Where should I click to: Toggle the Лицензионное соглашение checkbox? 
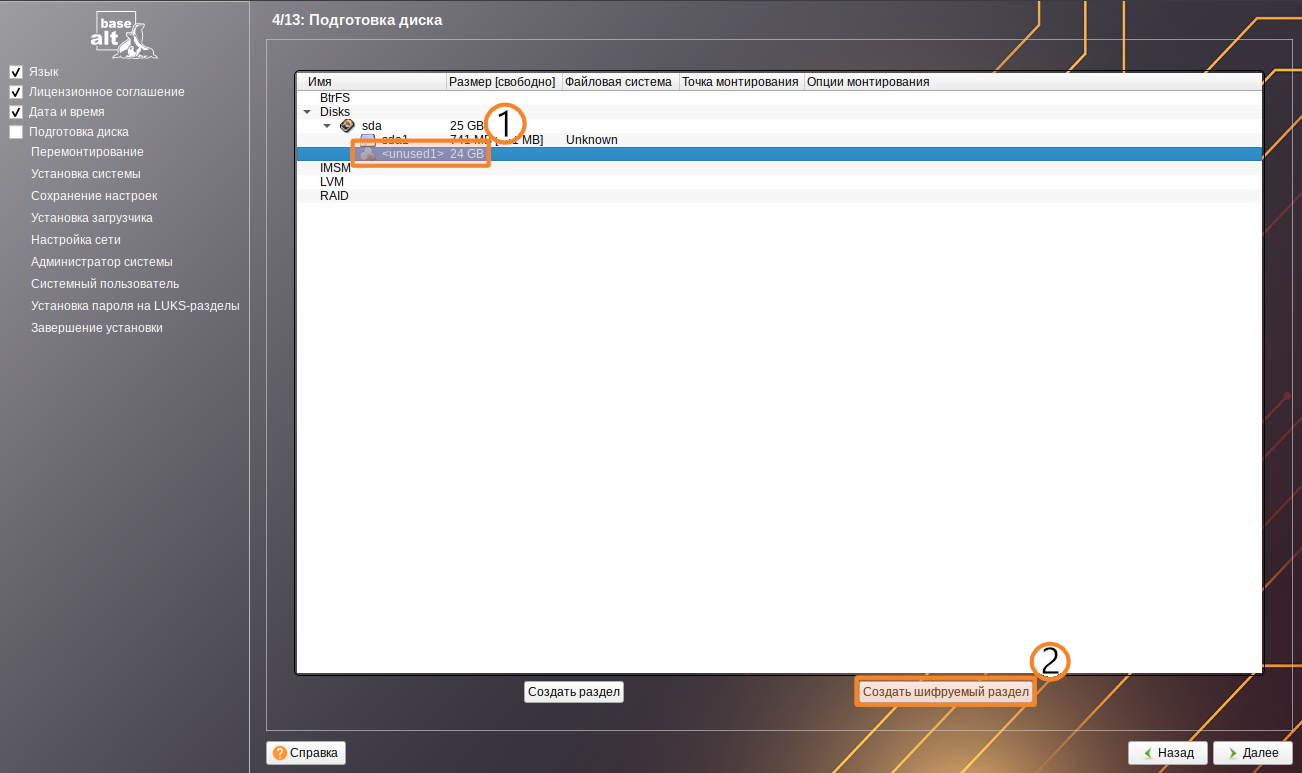[16, 92]
